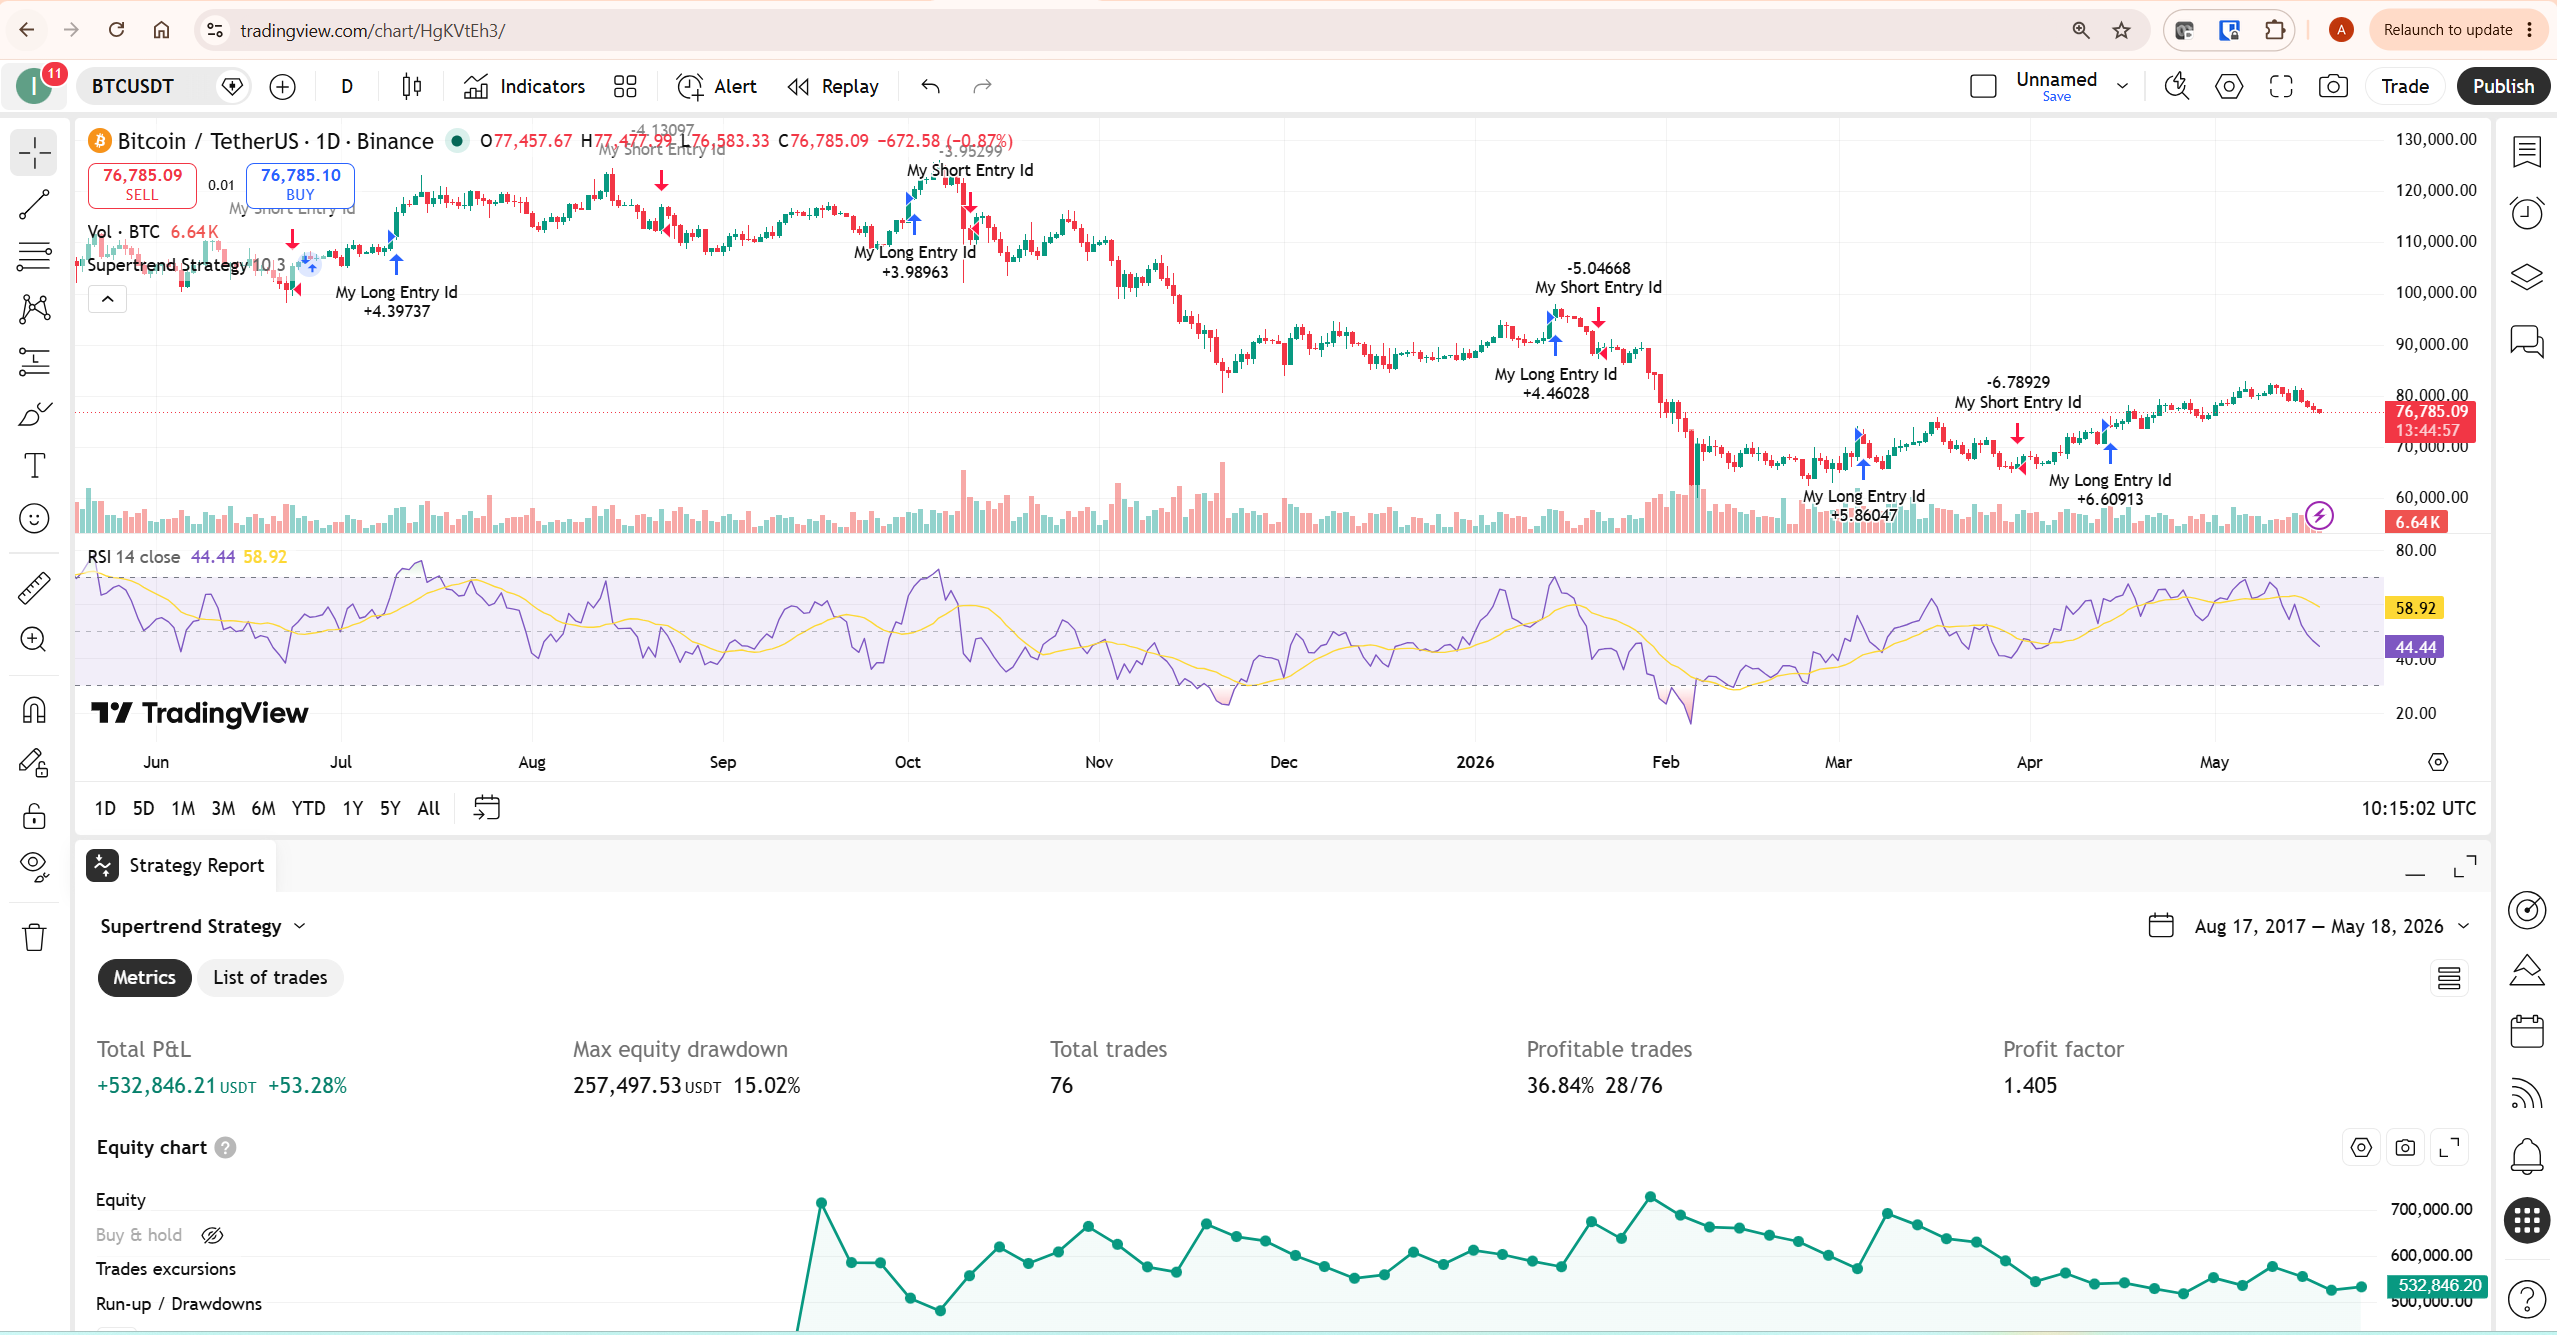Open the time axis settings gear
The width and height of the screenshot is (2557, 1335).
click(x=2438, y=763)
